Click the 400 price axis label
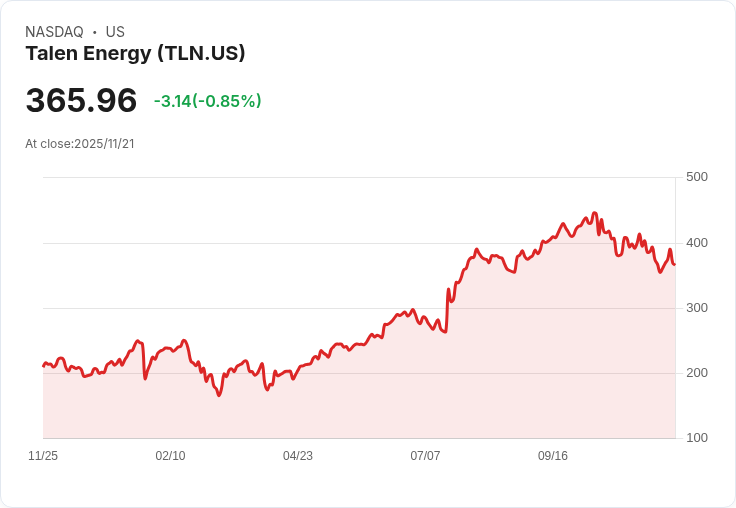The image size is (736, 508). 697,243
